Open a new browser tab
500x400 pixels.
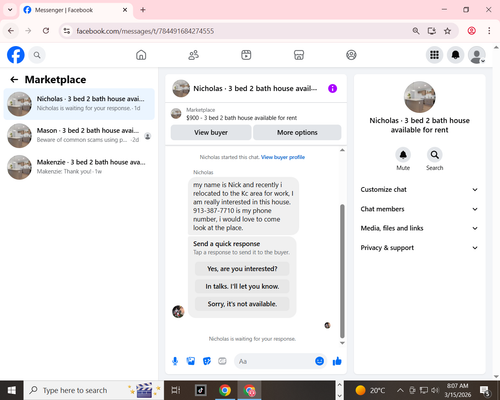(143, 10)
